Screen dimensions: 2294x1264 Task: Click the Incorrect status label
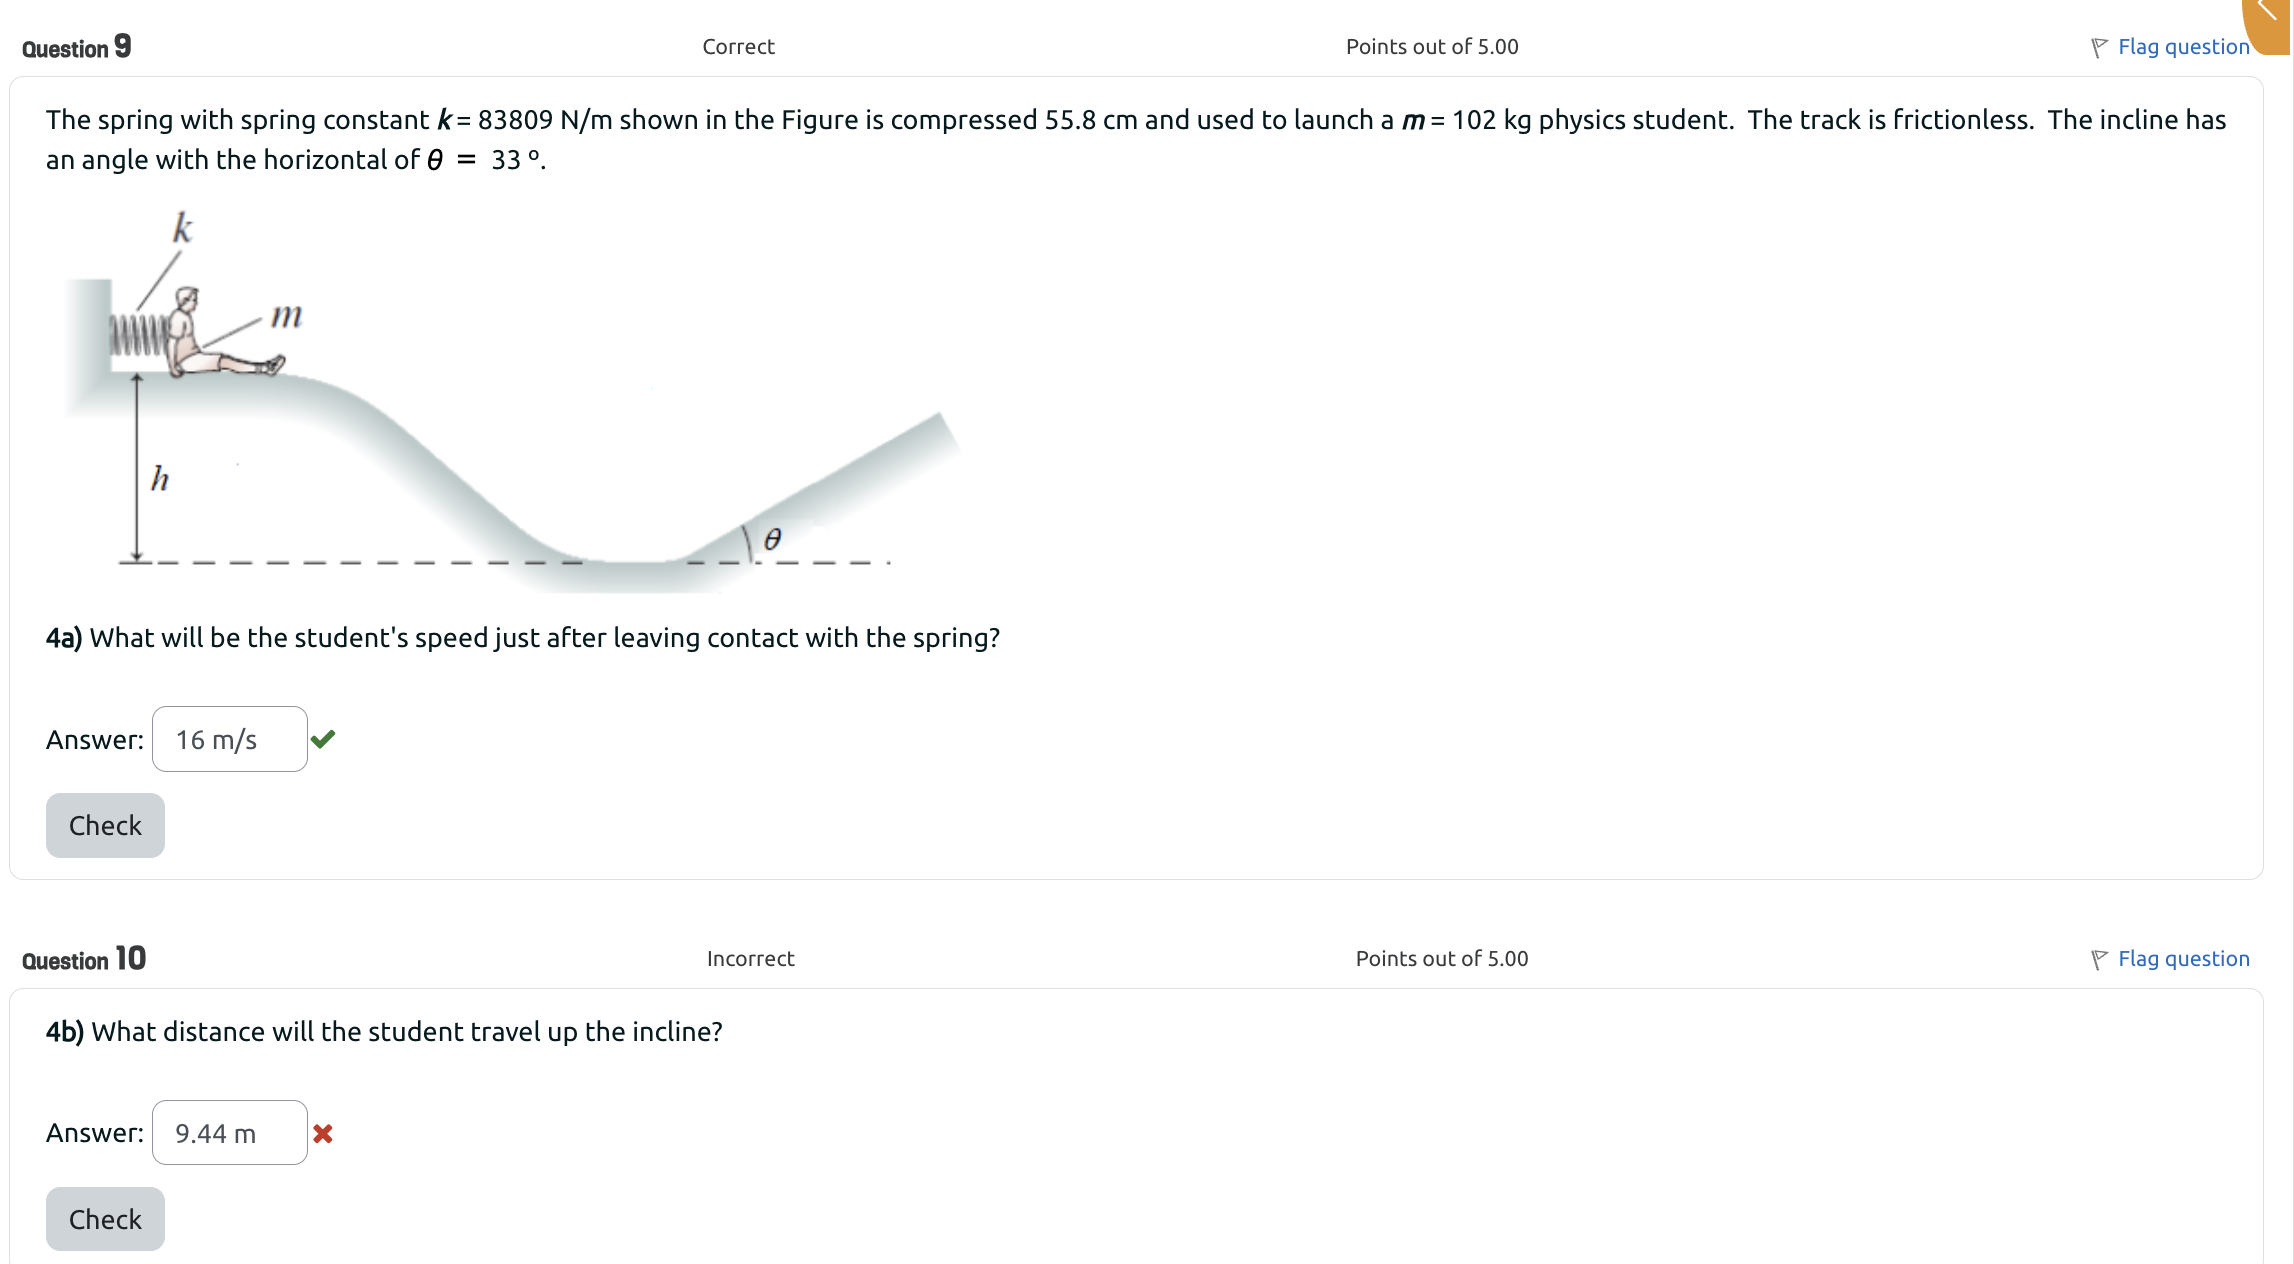[x=750, y=958]
